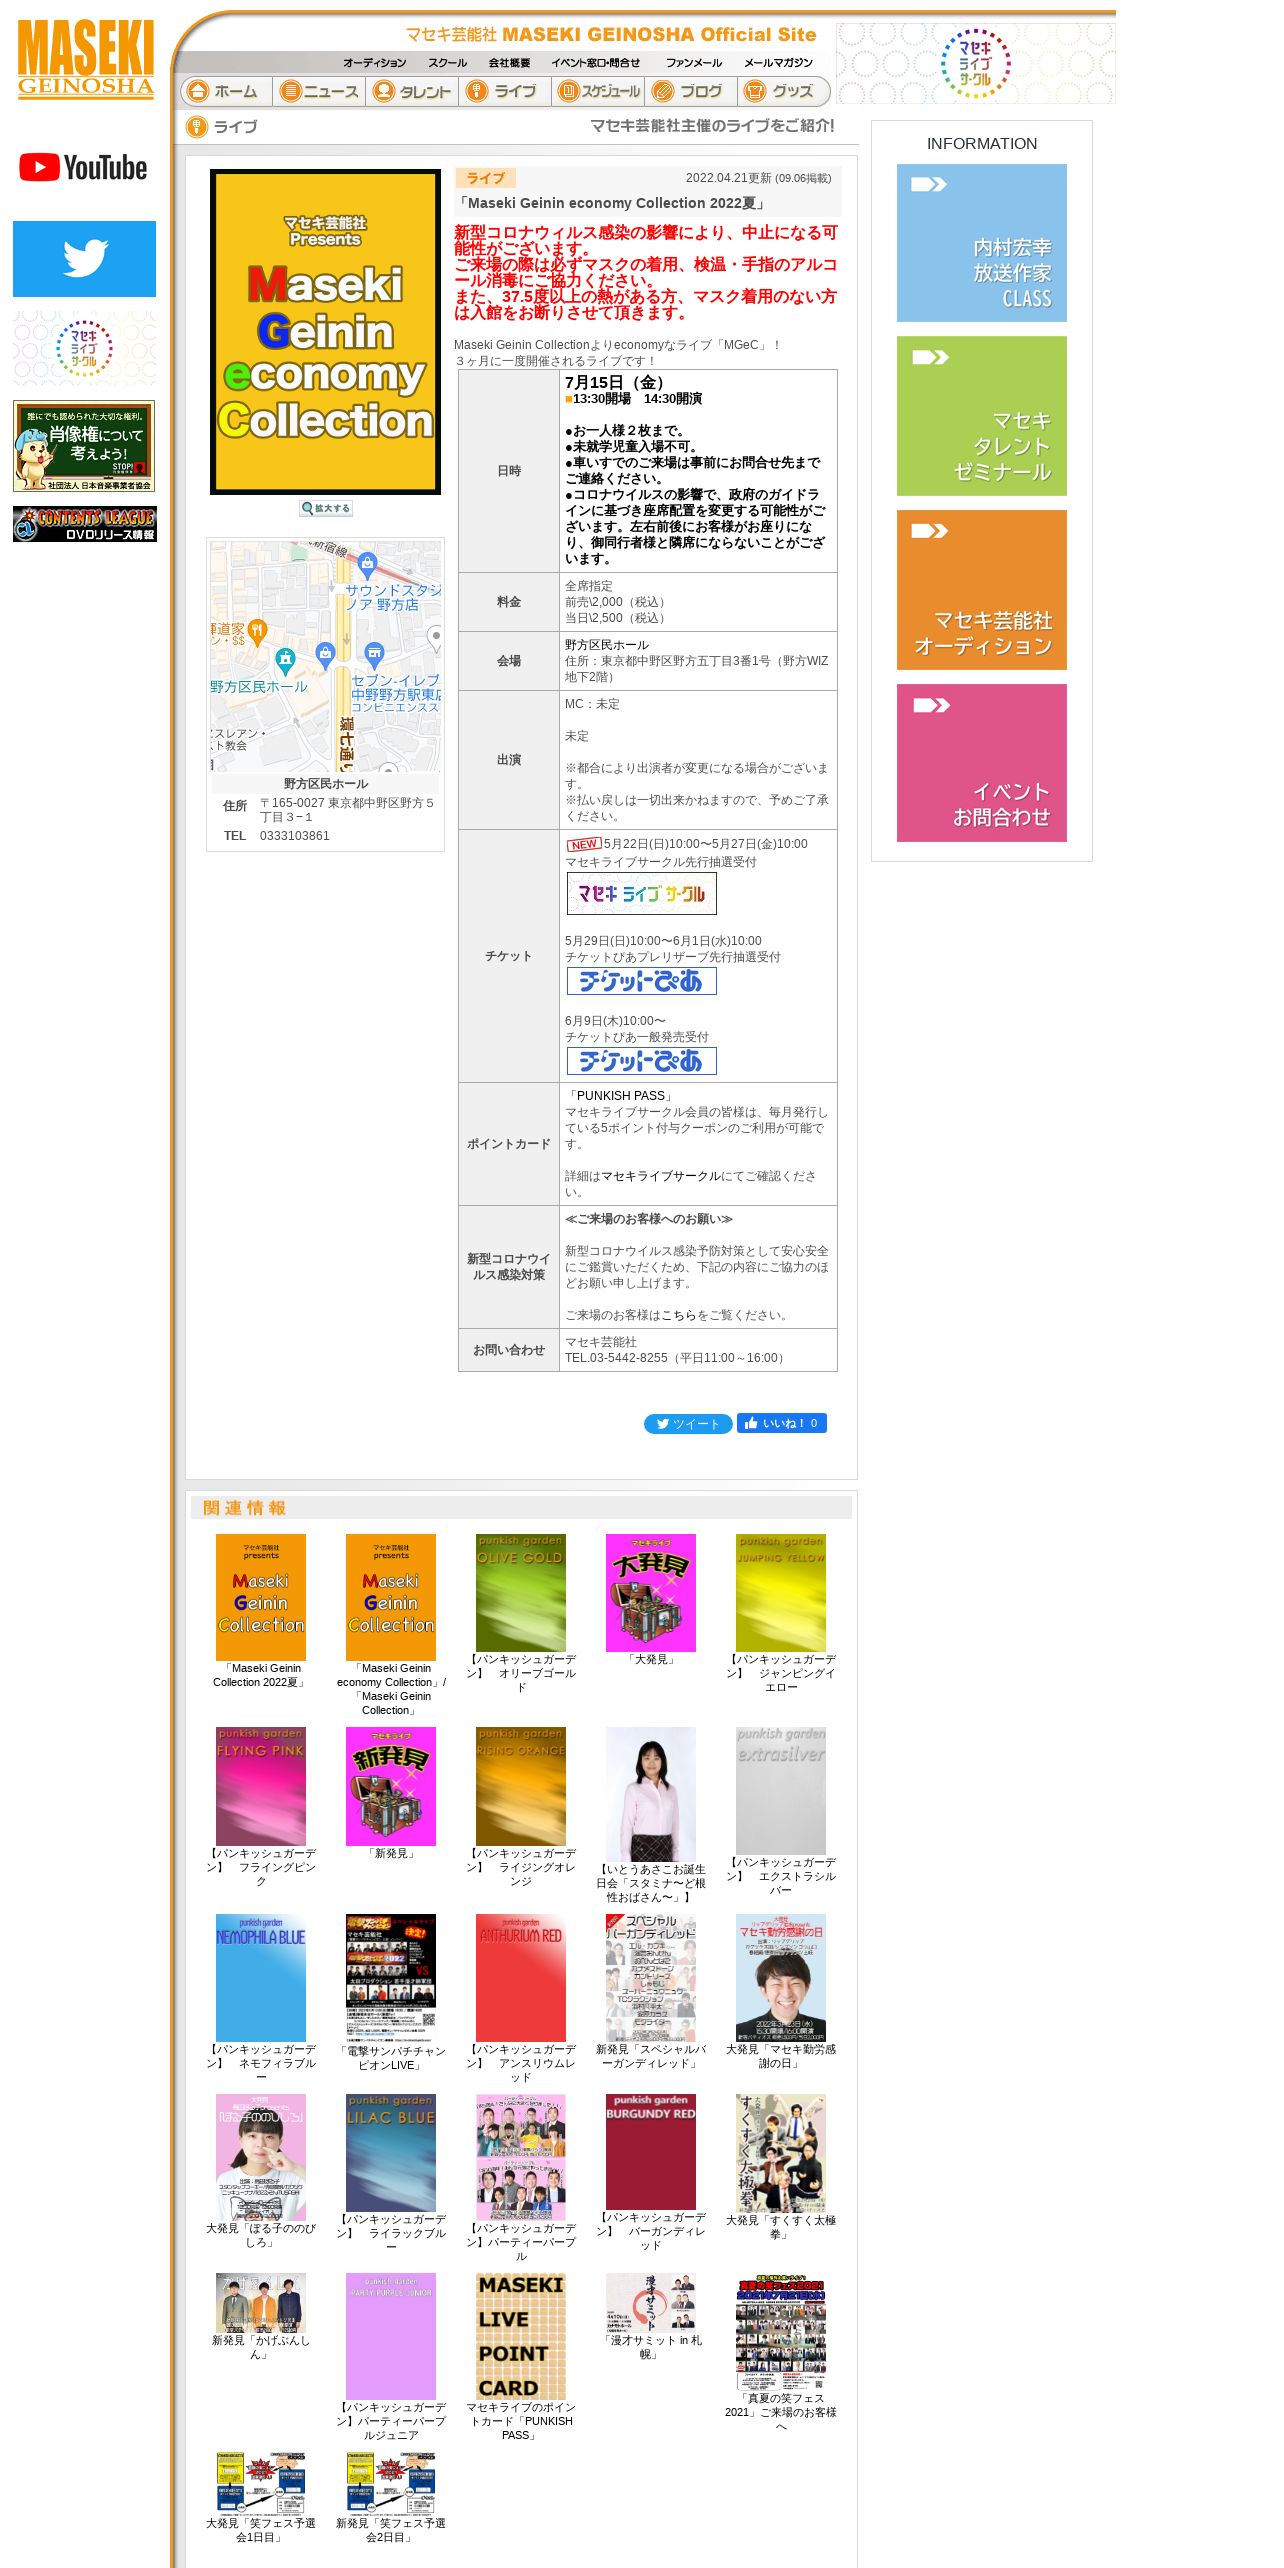
Task: Open マセキライブサークル link in point card text
Action: click(660, 1176)
